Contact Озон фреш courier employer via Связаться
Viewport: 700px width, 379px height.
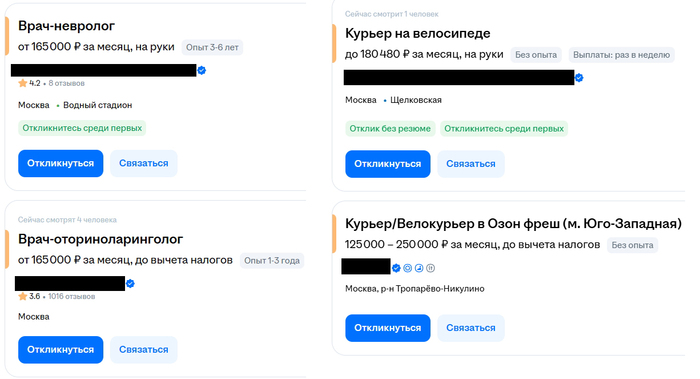(x=471, y=328)
